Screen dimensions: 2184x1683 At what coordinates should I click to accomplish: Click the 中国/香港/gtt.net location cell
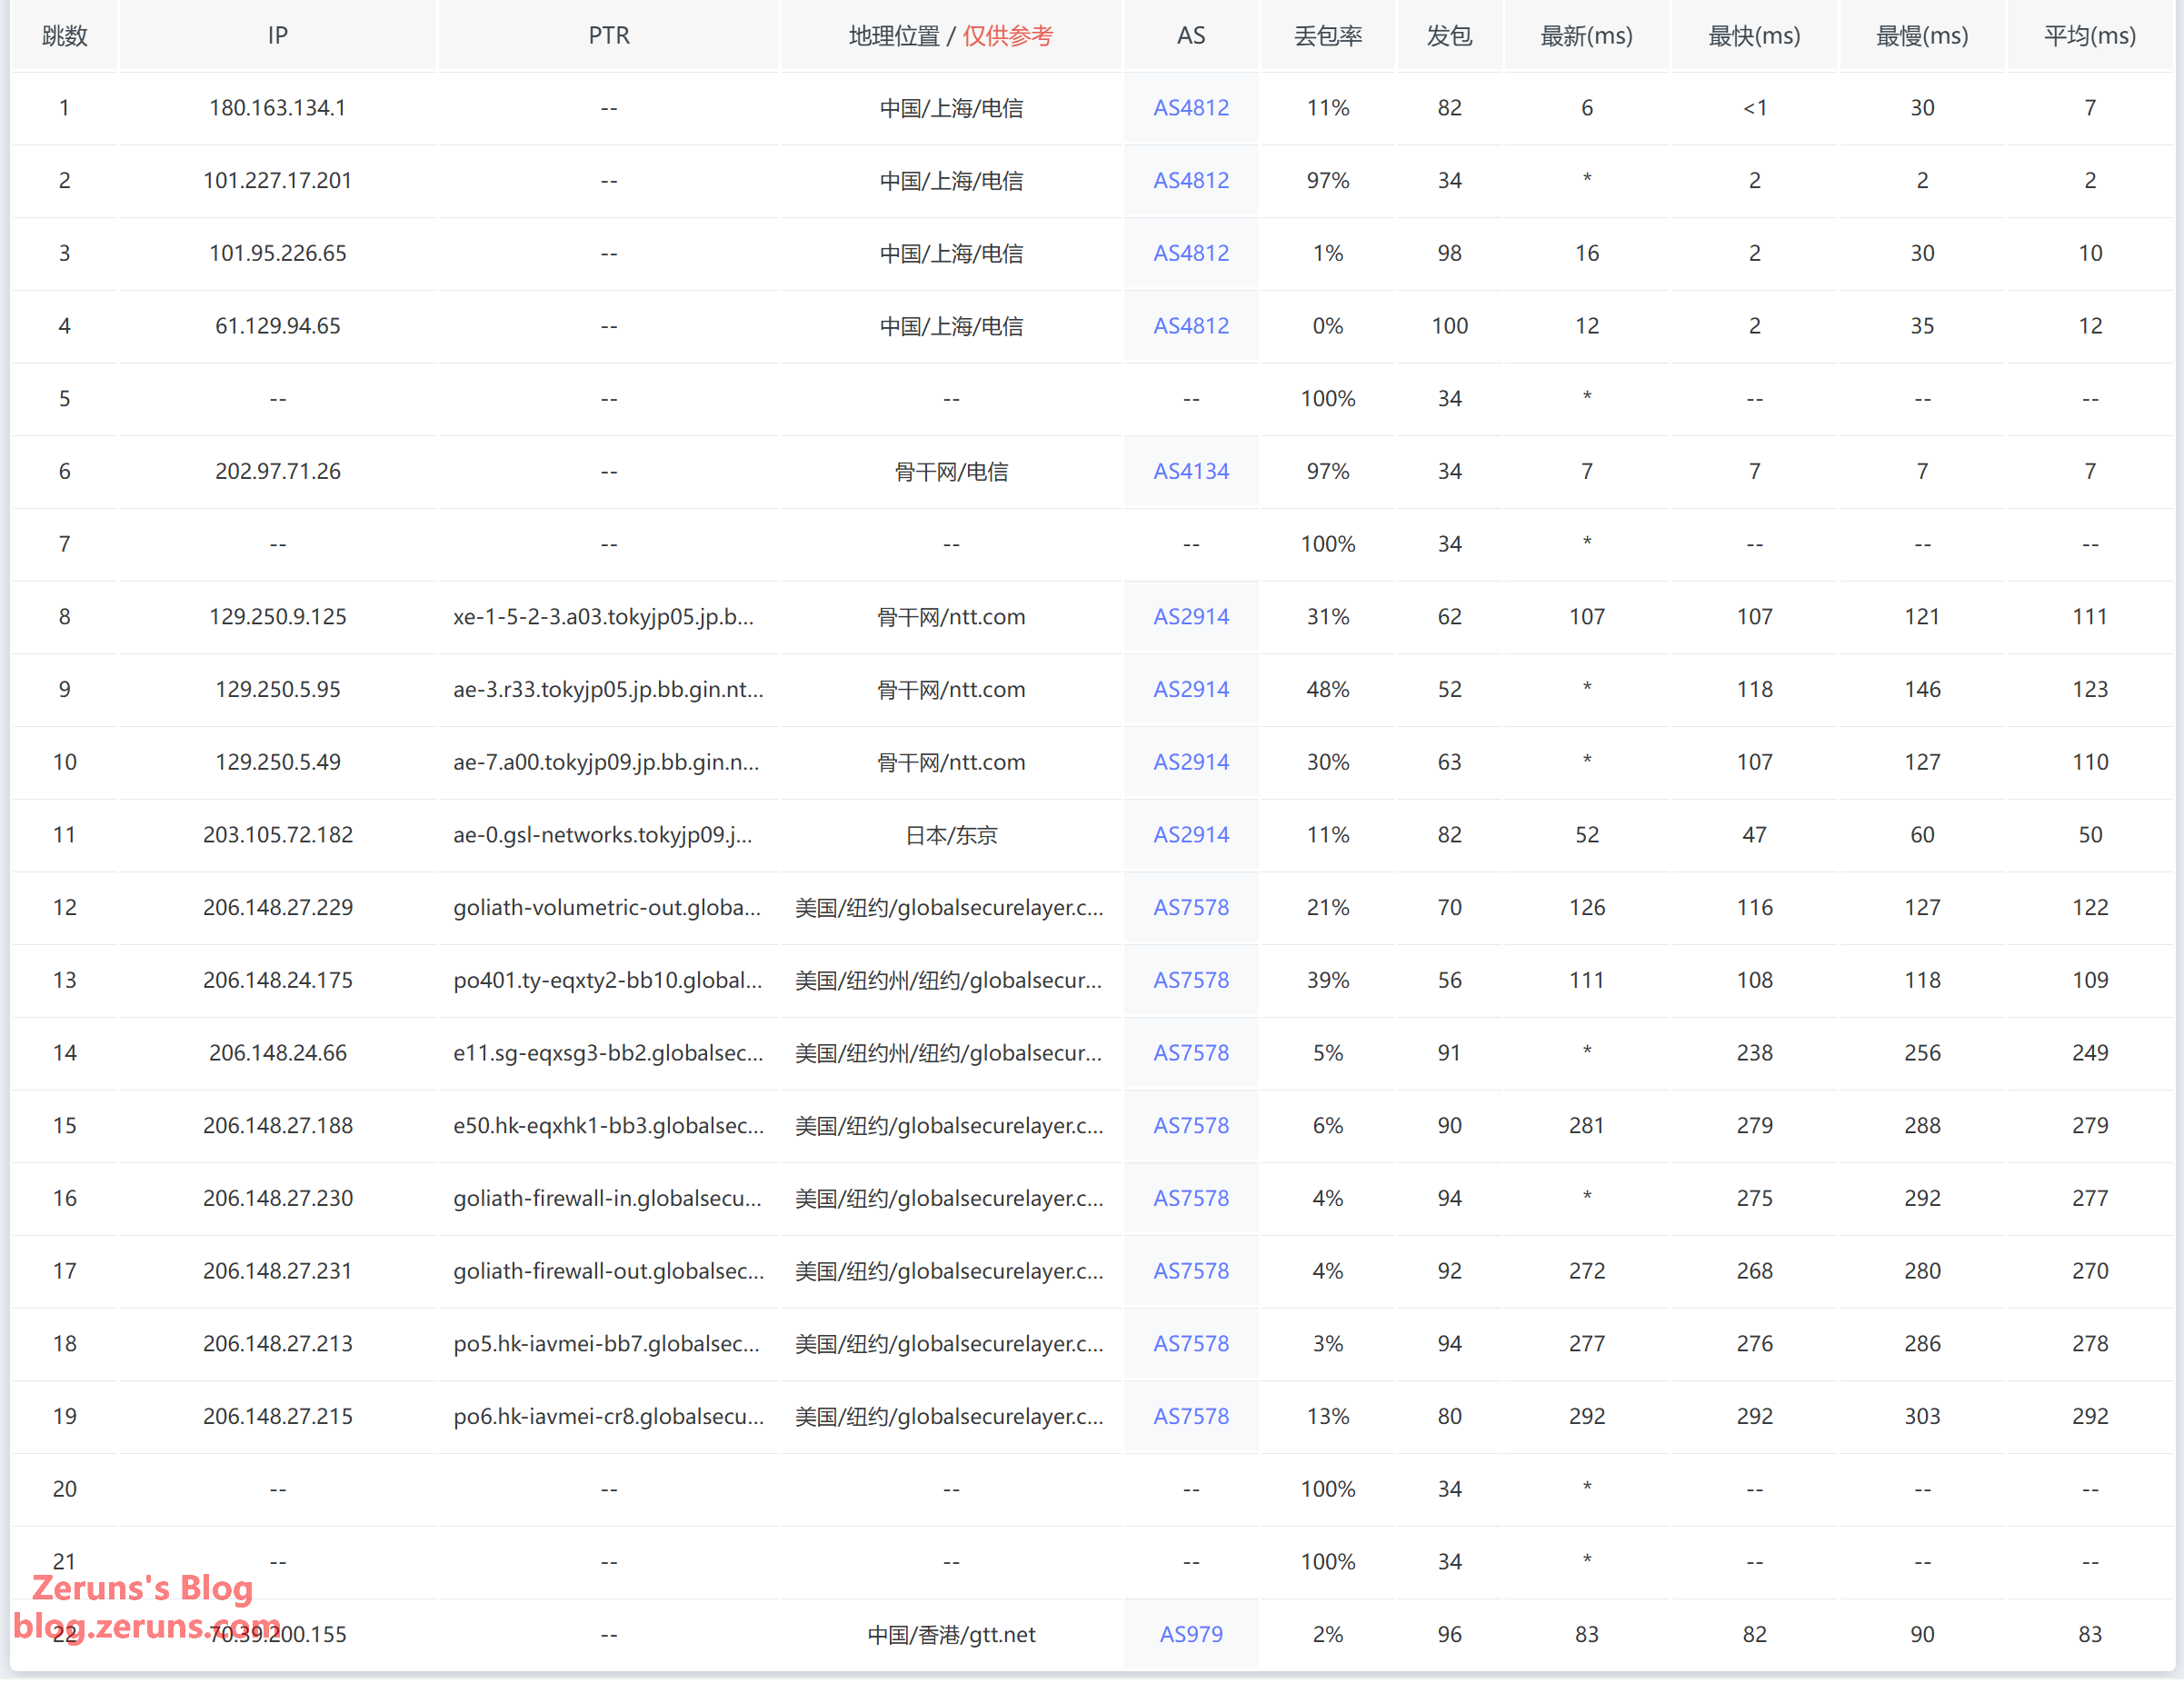click(950, 1634)
